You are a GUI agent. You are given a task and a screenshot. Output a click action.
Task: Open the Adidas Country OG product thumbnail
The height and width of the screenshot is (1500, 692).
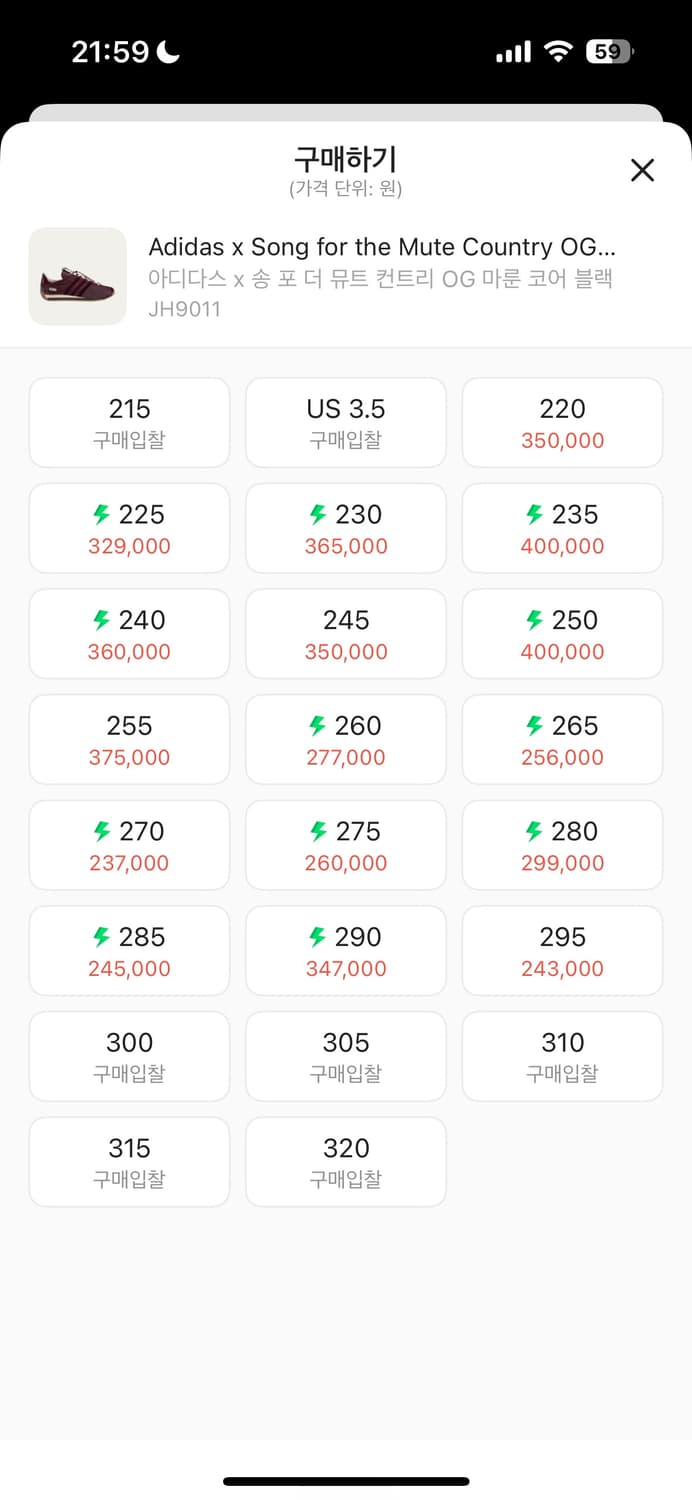77,275
